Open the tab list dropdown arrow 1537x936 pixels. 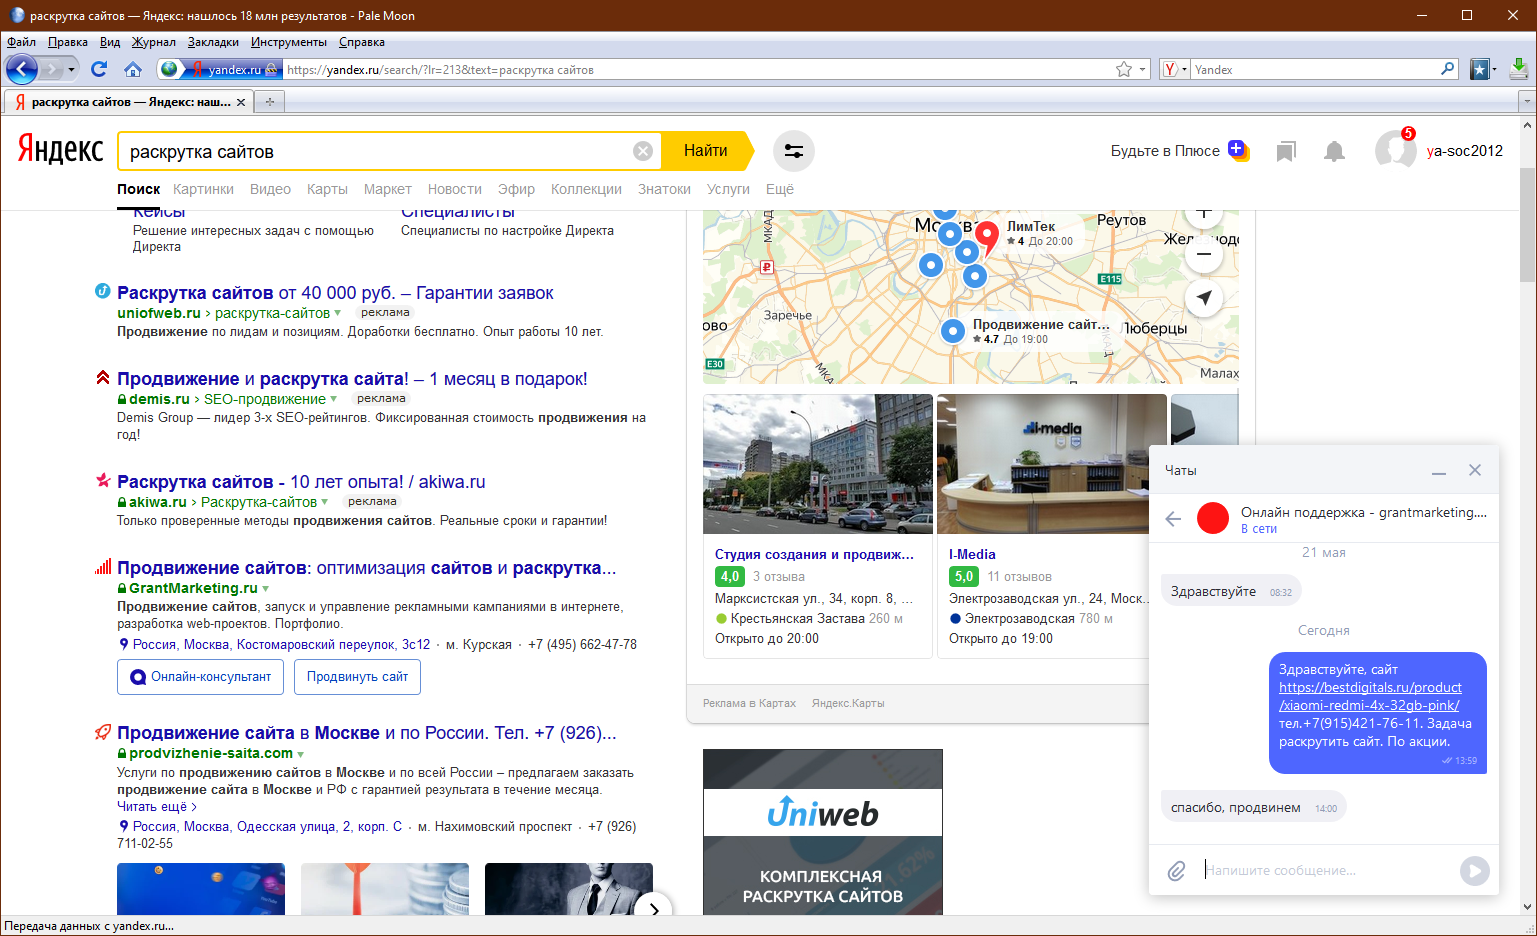pyautogui.click(x=1526, y=101)
